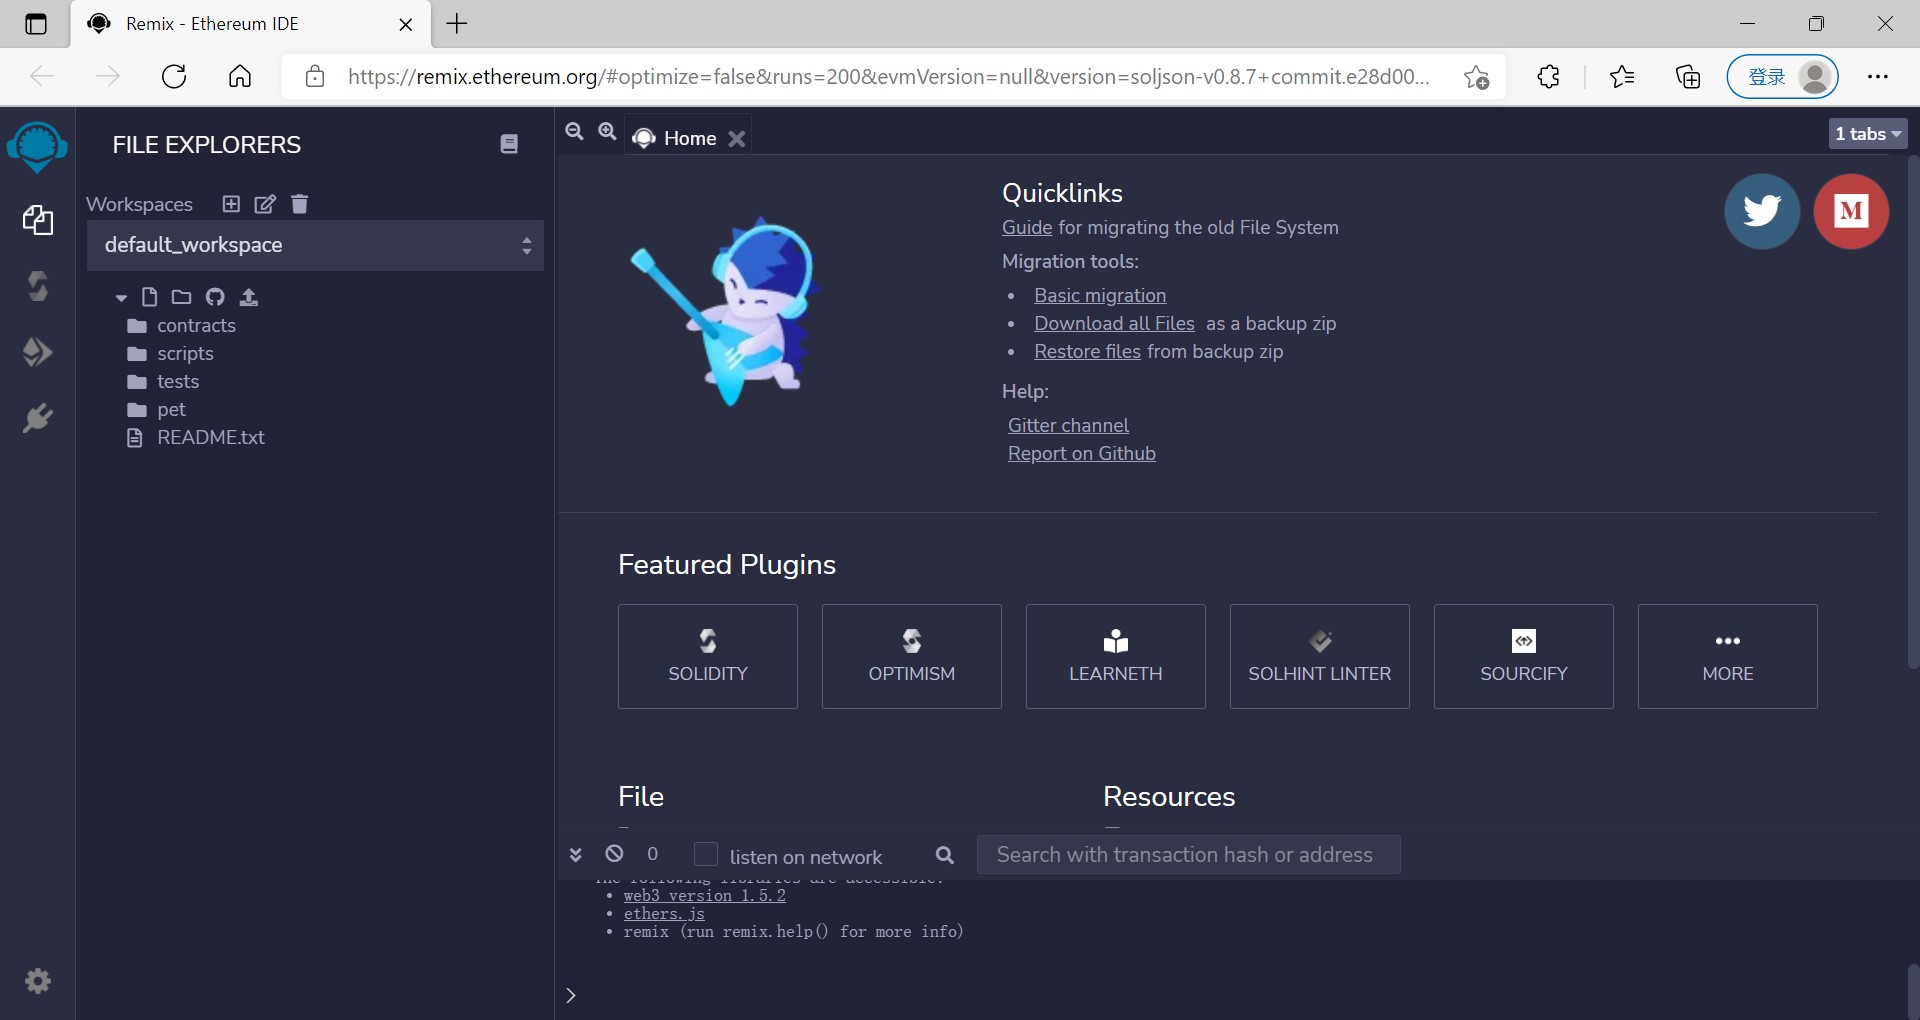1920x1020 pixels.
Task: Click Download all Files link
Action: [x=1114, y=323]
